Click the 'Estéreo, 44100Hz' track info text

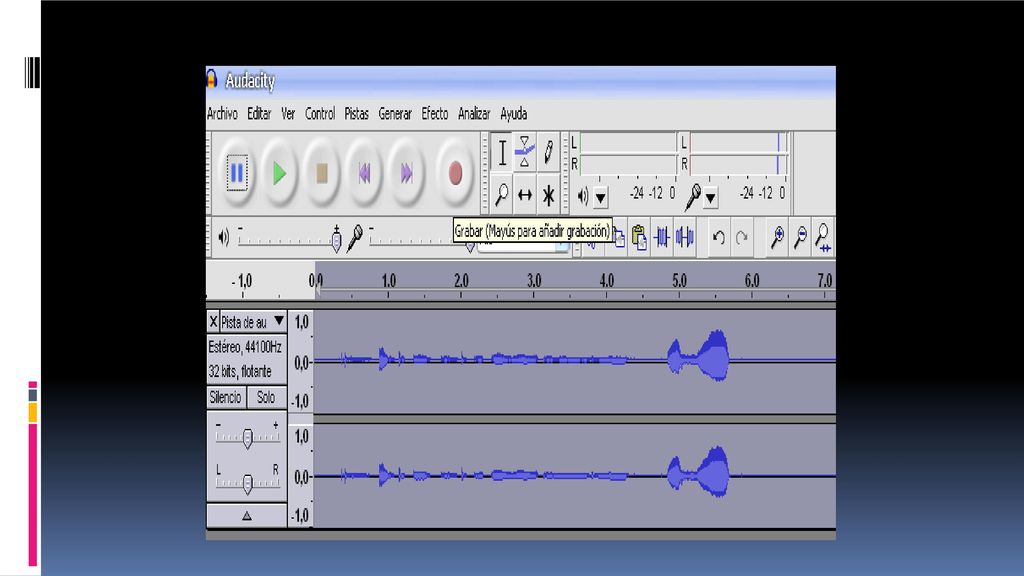tap(245, 347)
